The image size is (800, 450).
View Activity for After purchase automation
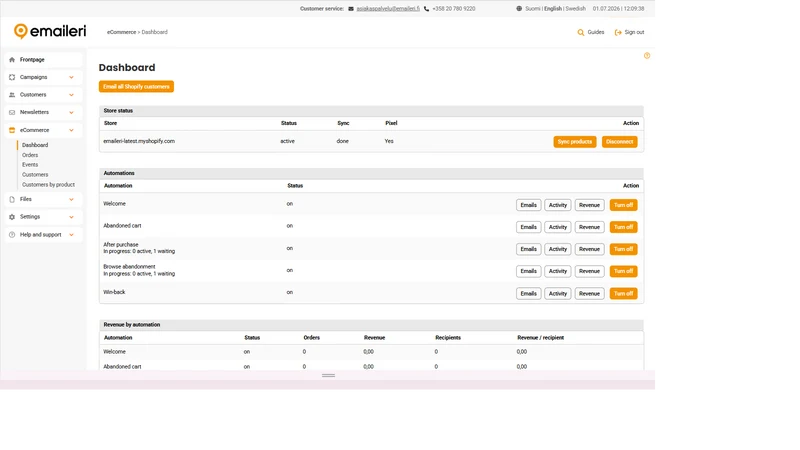tap(557, 249)
